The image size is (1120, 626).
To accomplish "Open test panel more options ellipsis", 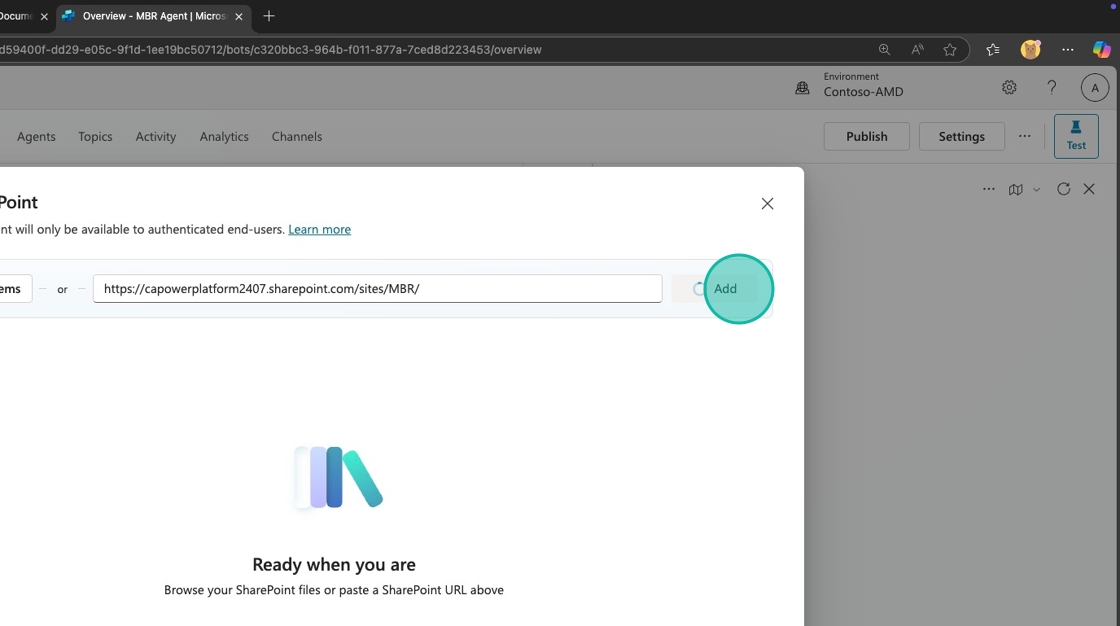I will pyautogui.click(x=988, y=189).
